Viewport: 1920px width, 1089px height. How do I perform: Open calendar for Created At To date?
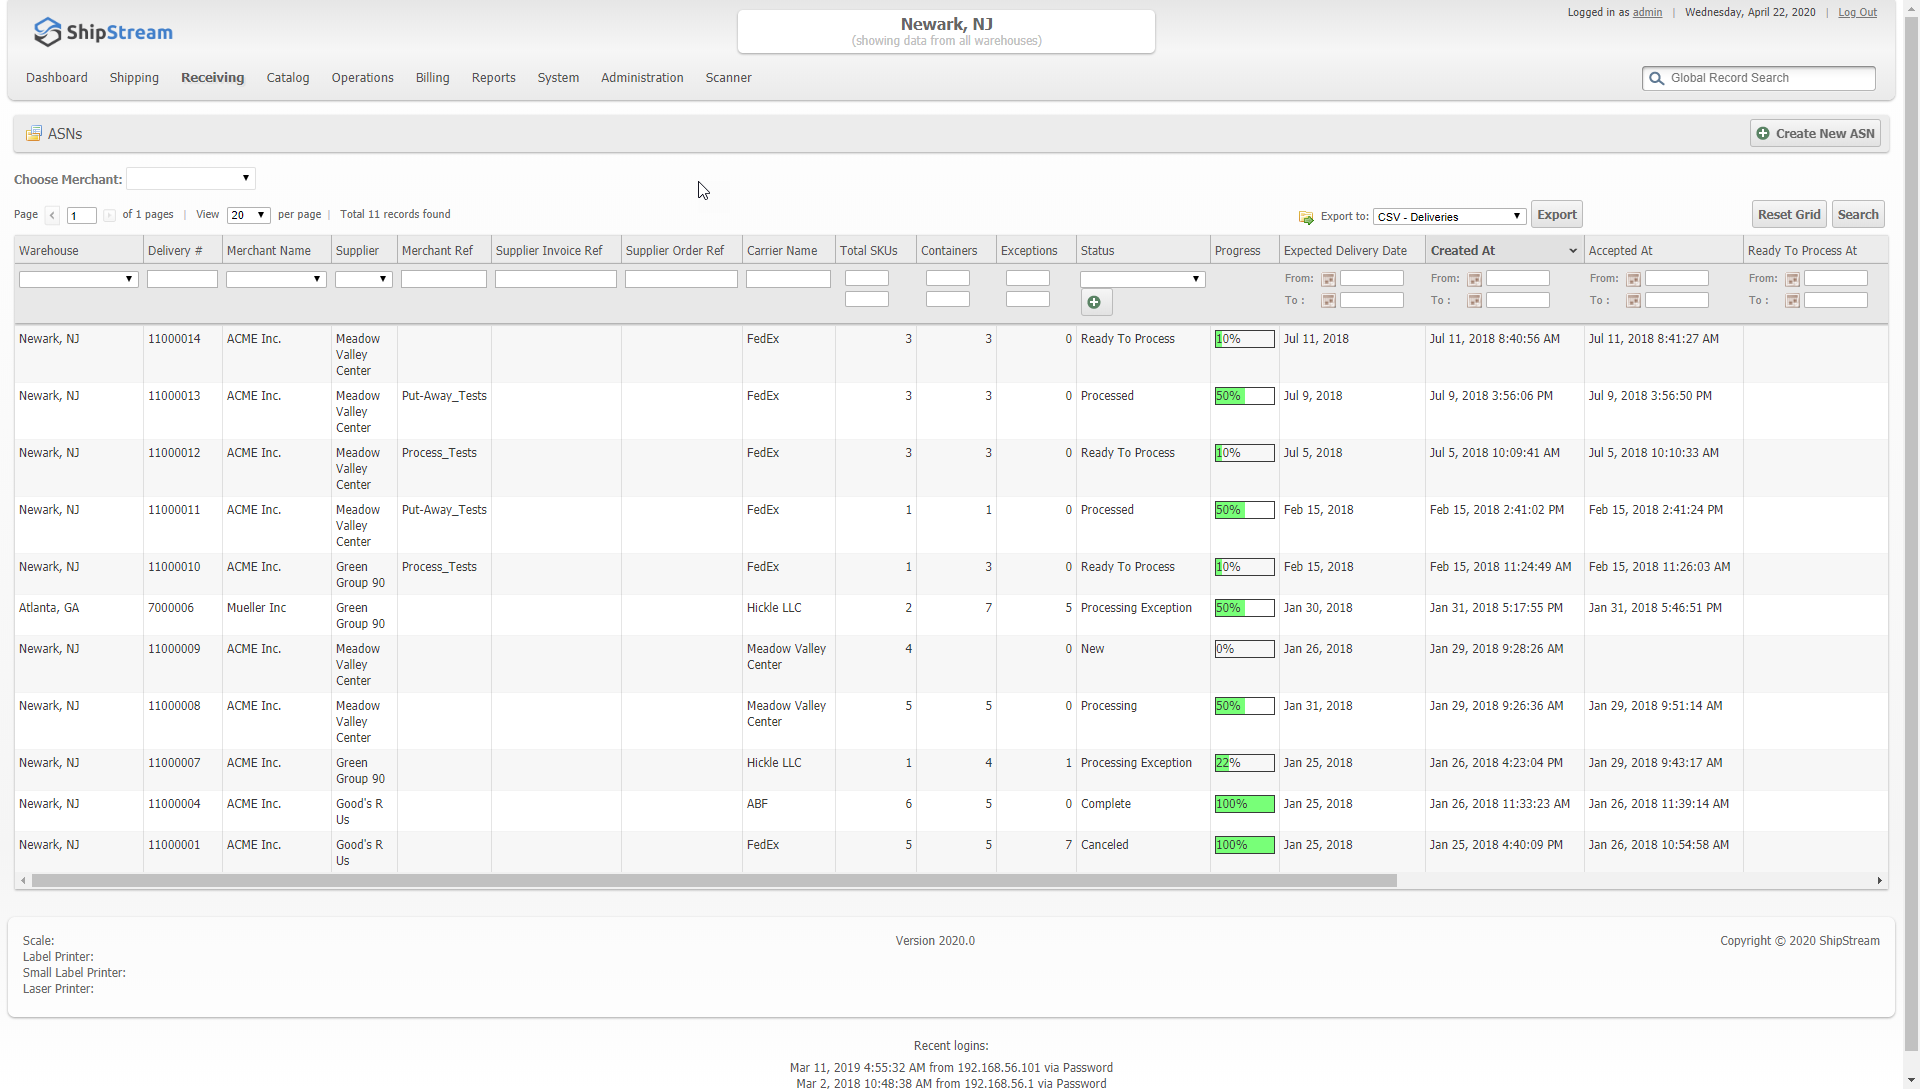(x=1474, y=301)
